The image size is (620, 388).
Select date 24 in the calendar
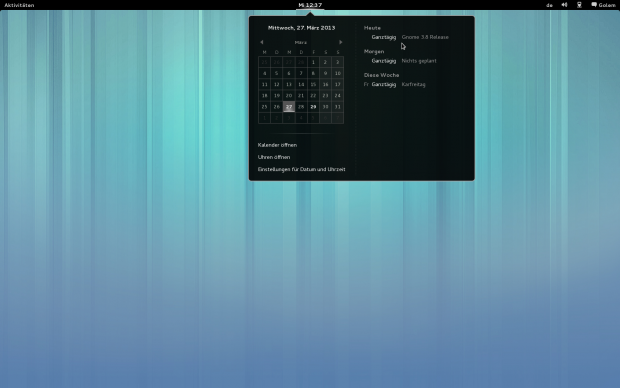coord(337,95)
